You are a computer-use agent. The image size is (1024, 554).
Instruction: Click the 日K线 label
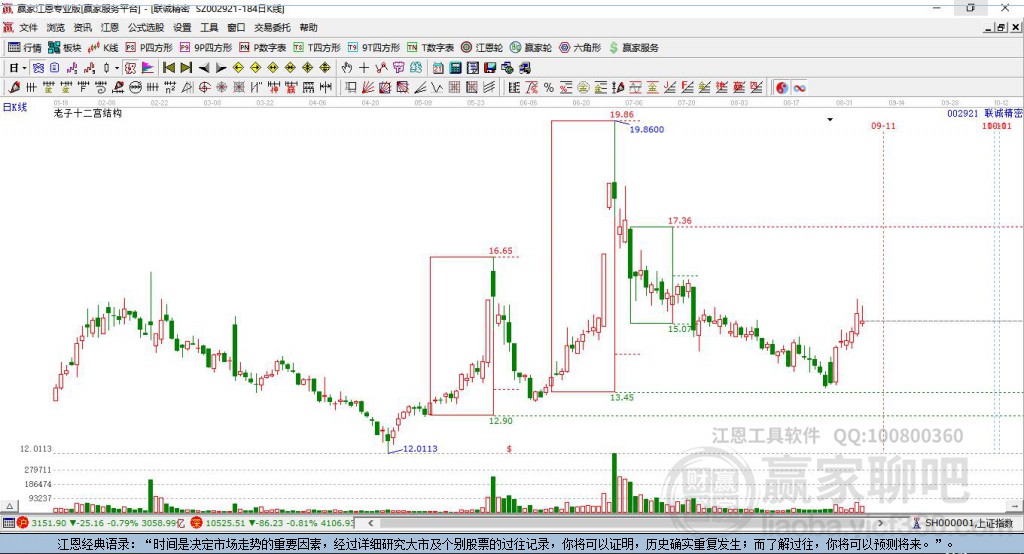[x=15, y=107]
